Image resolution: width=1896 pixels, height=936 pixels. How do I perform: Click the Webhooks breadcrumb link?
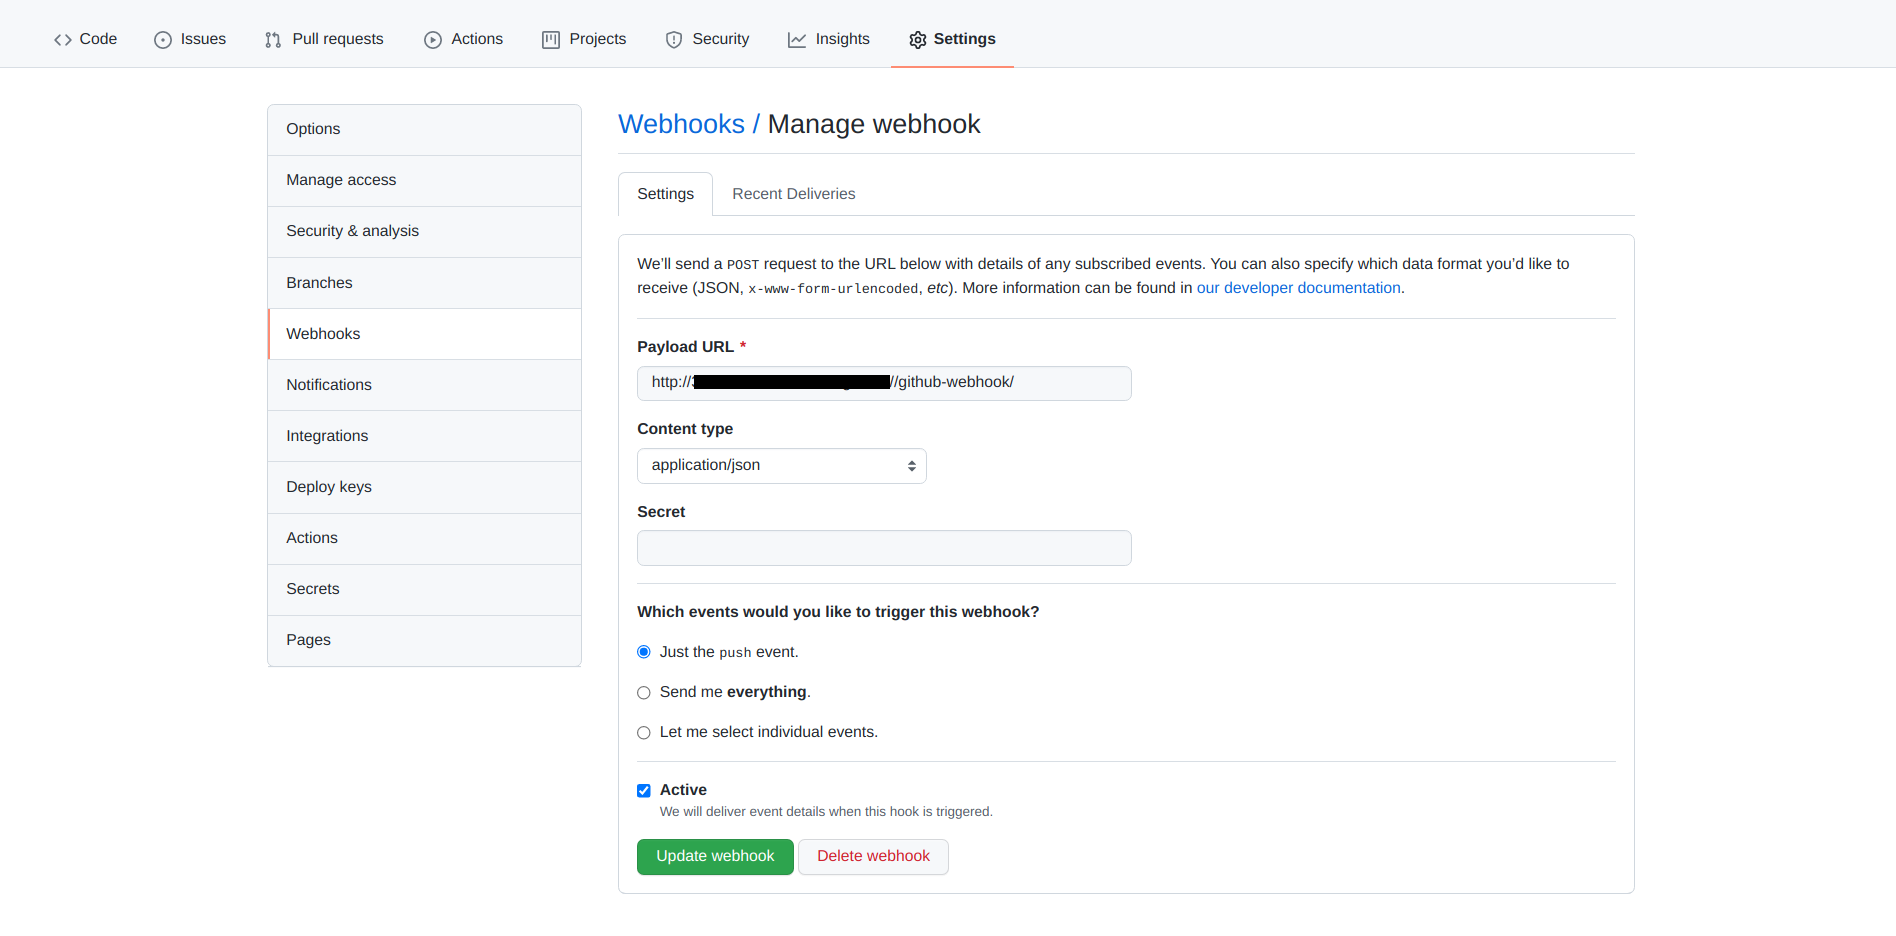click(x=681, y=124)
